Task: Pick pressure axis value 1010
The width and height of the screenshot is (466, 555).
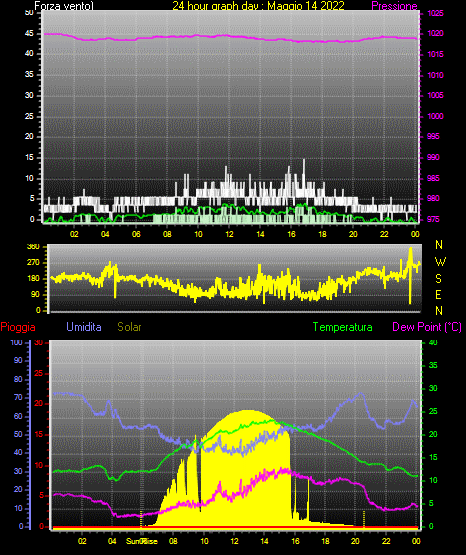Action: point(435,75)
